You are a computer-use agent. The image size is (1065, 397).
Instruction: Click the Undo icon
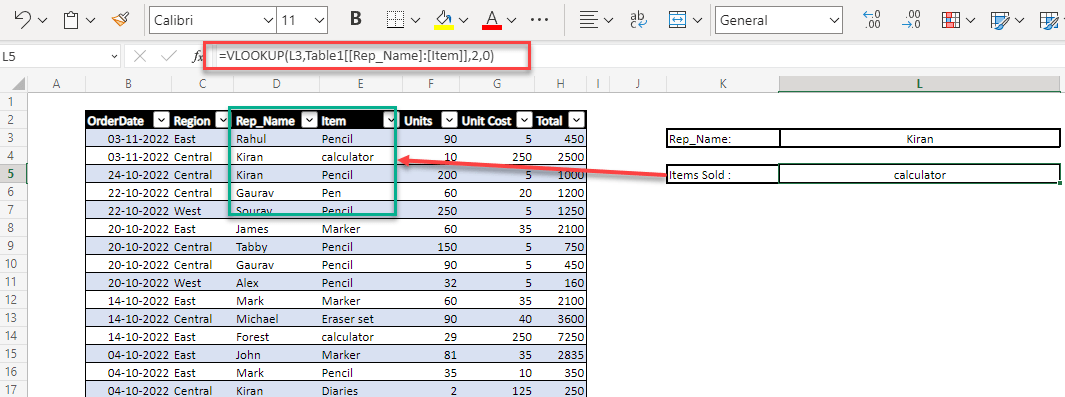pyautogui.click(x=22, y=20)
